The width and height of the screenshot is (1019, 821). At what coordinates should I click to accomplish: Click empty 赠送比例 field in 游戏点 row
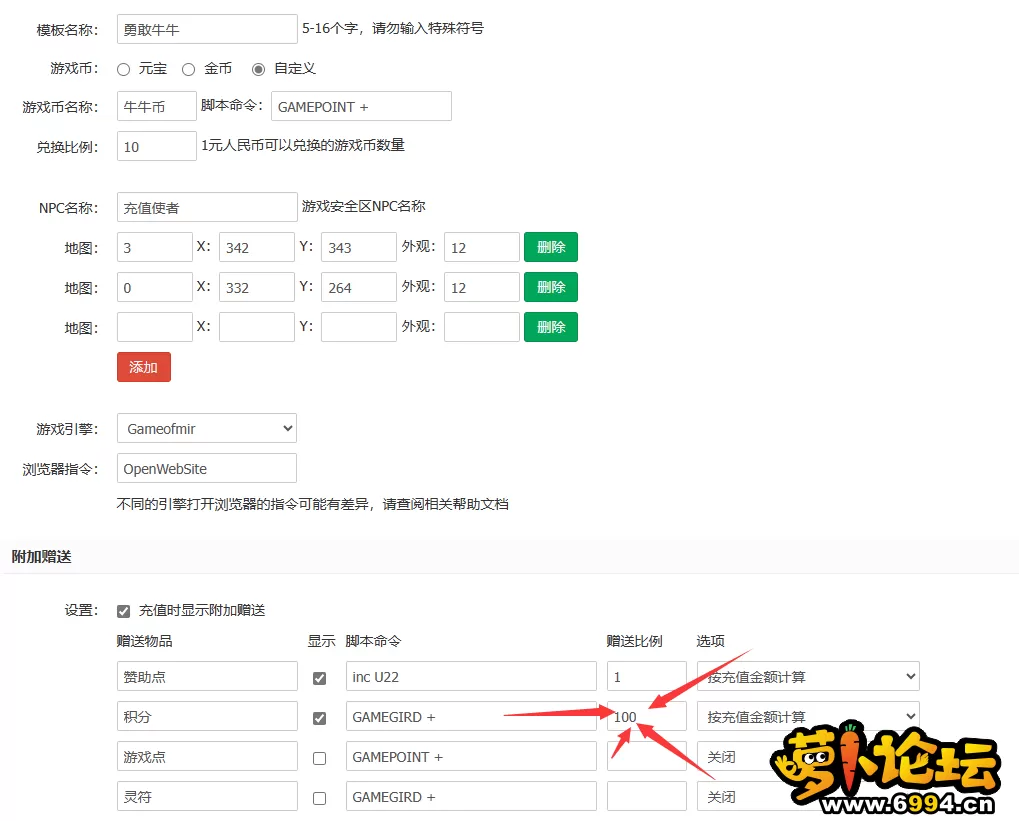click(647, 756)
